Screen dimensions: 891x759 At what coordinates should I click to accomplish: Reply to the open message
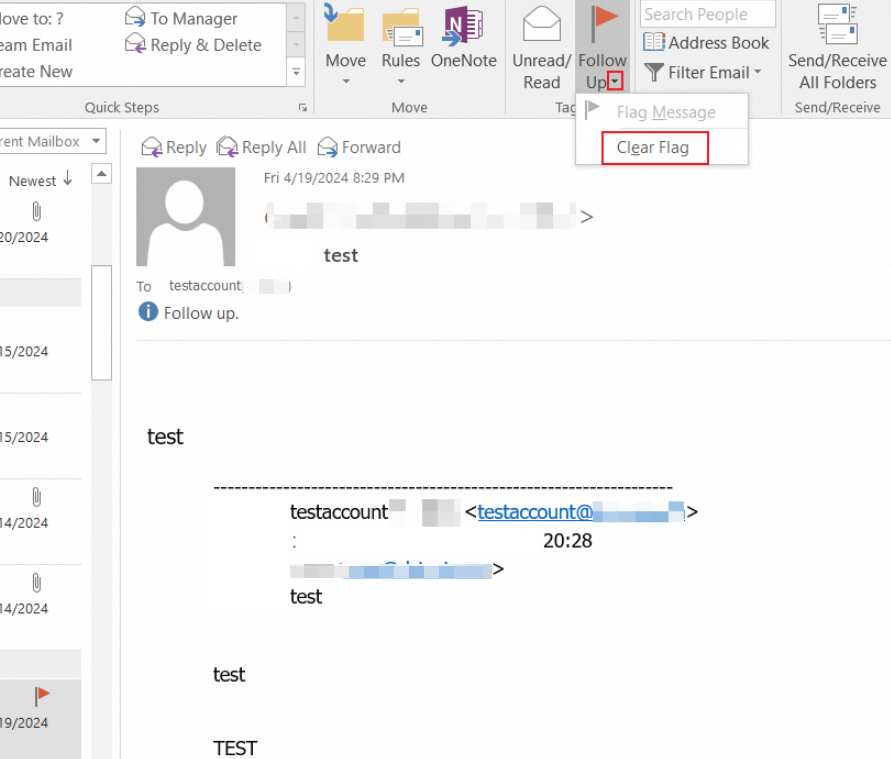(x=174, y=148)
